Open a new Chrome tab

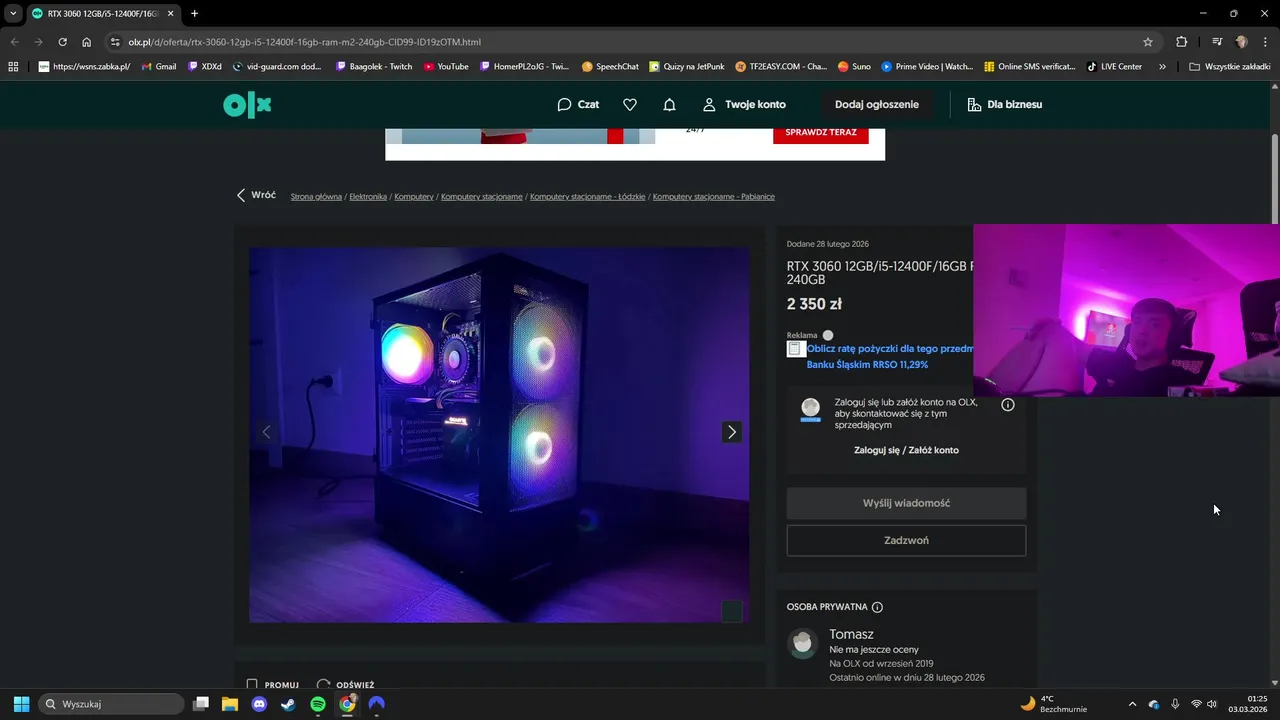pyautogui.click(x=194, y=13)
